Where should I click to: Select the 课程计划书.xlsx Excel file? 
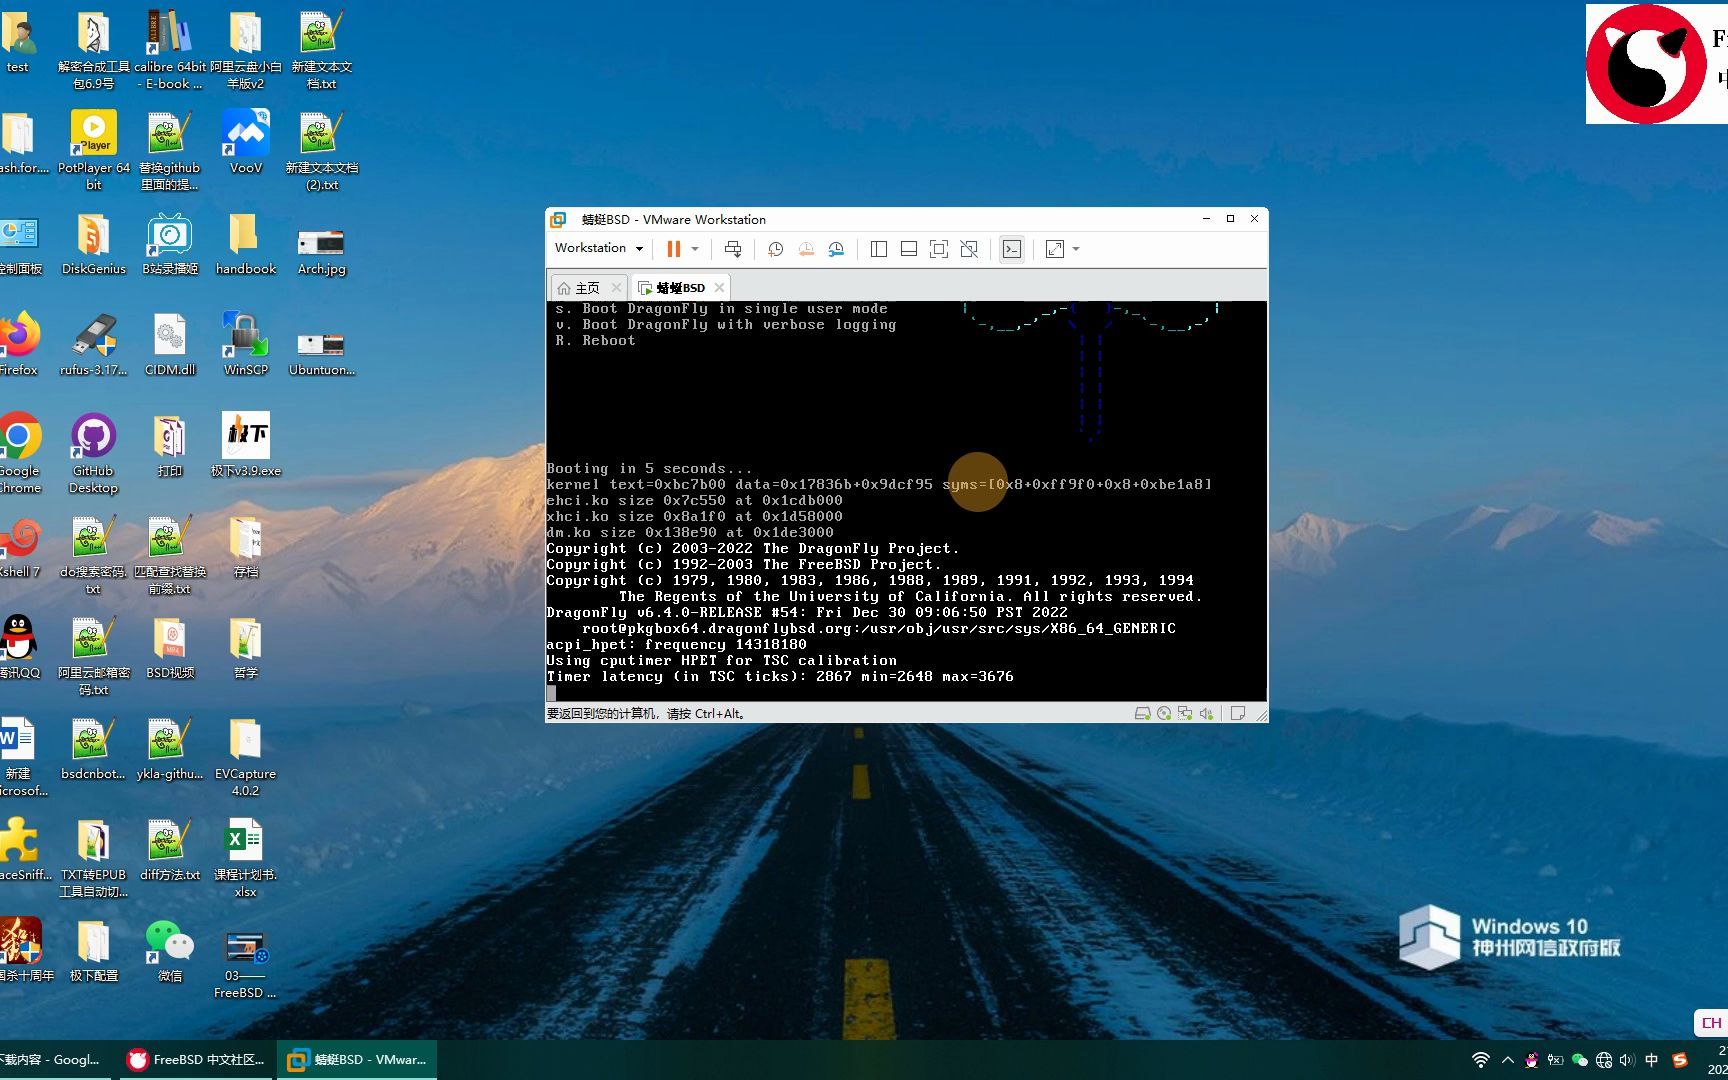click(246, 857)
